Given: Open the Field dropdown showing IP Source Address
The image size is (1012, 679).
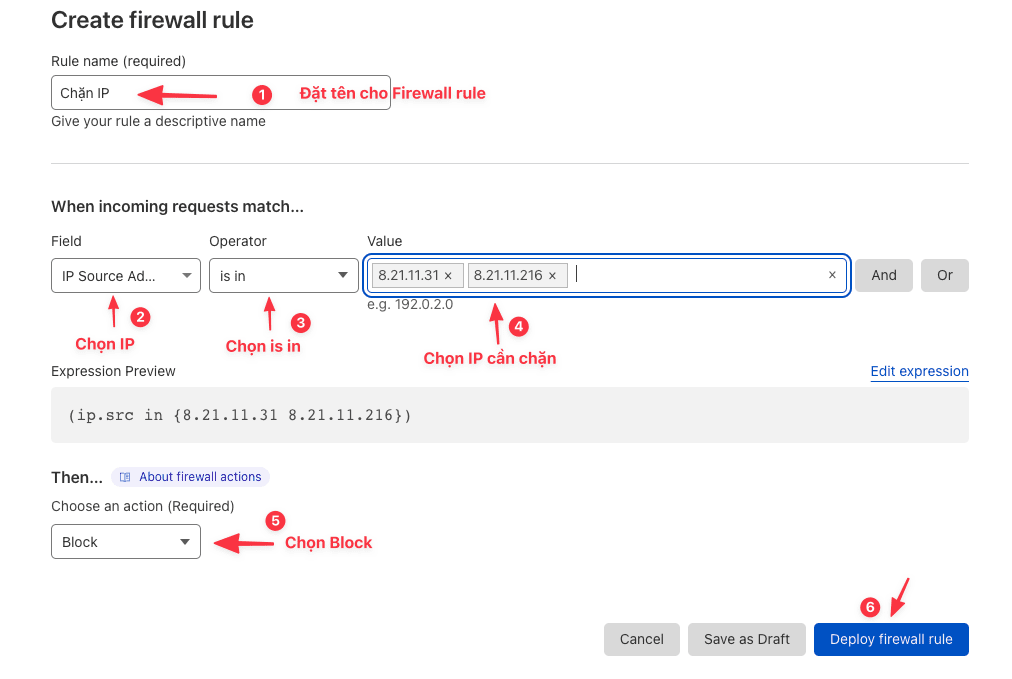Looking at the screenshot, I should point(125,275).
